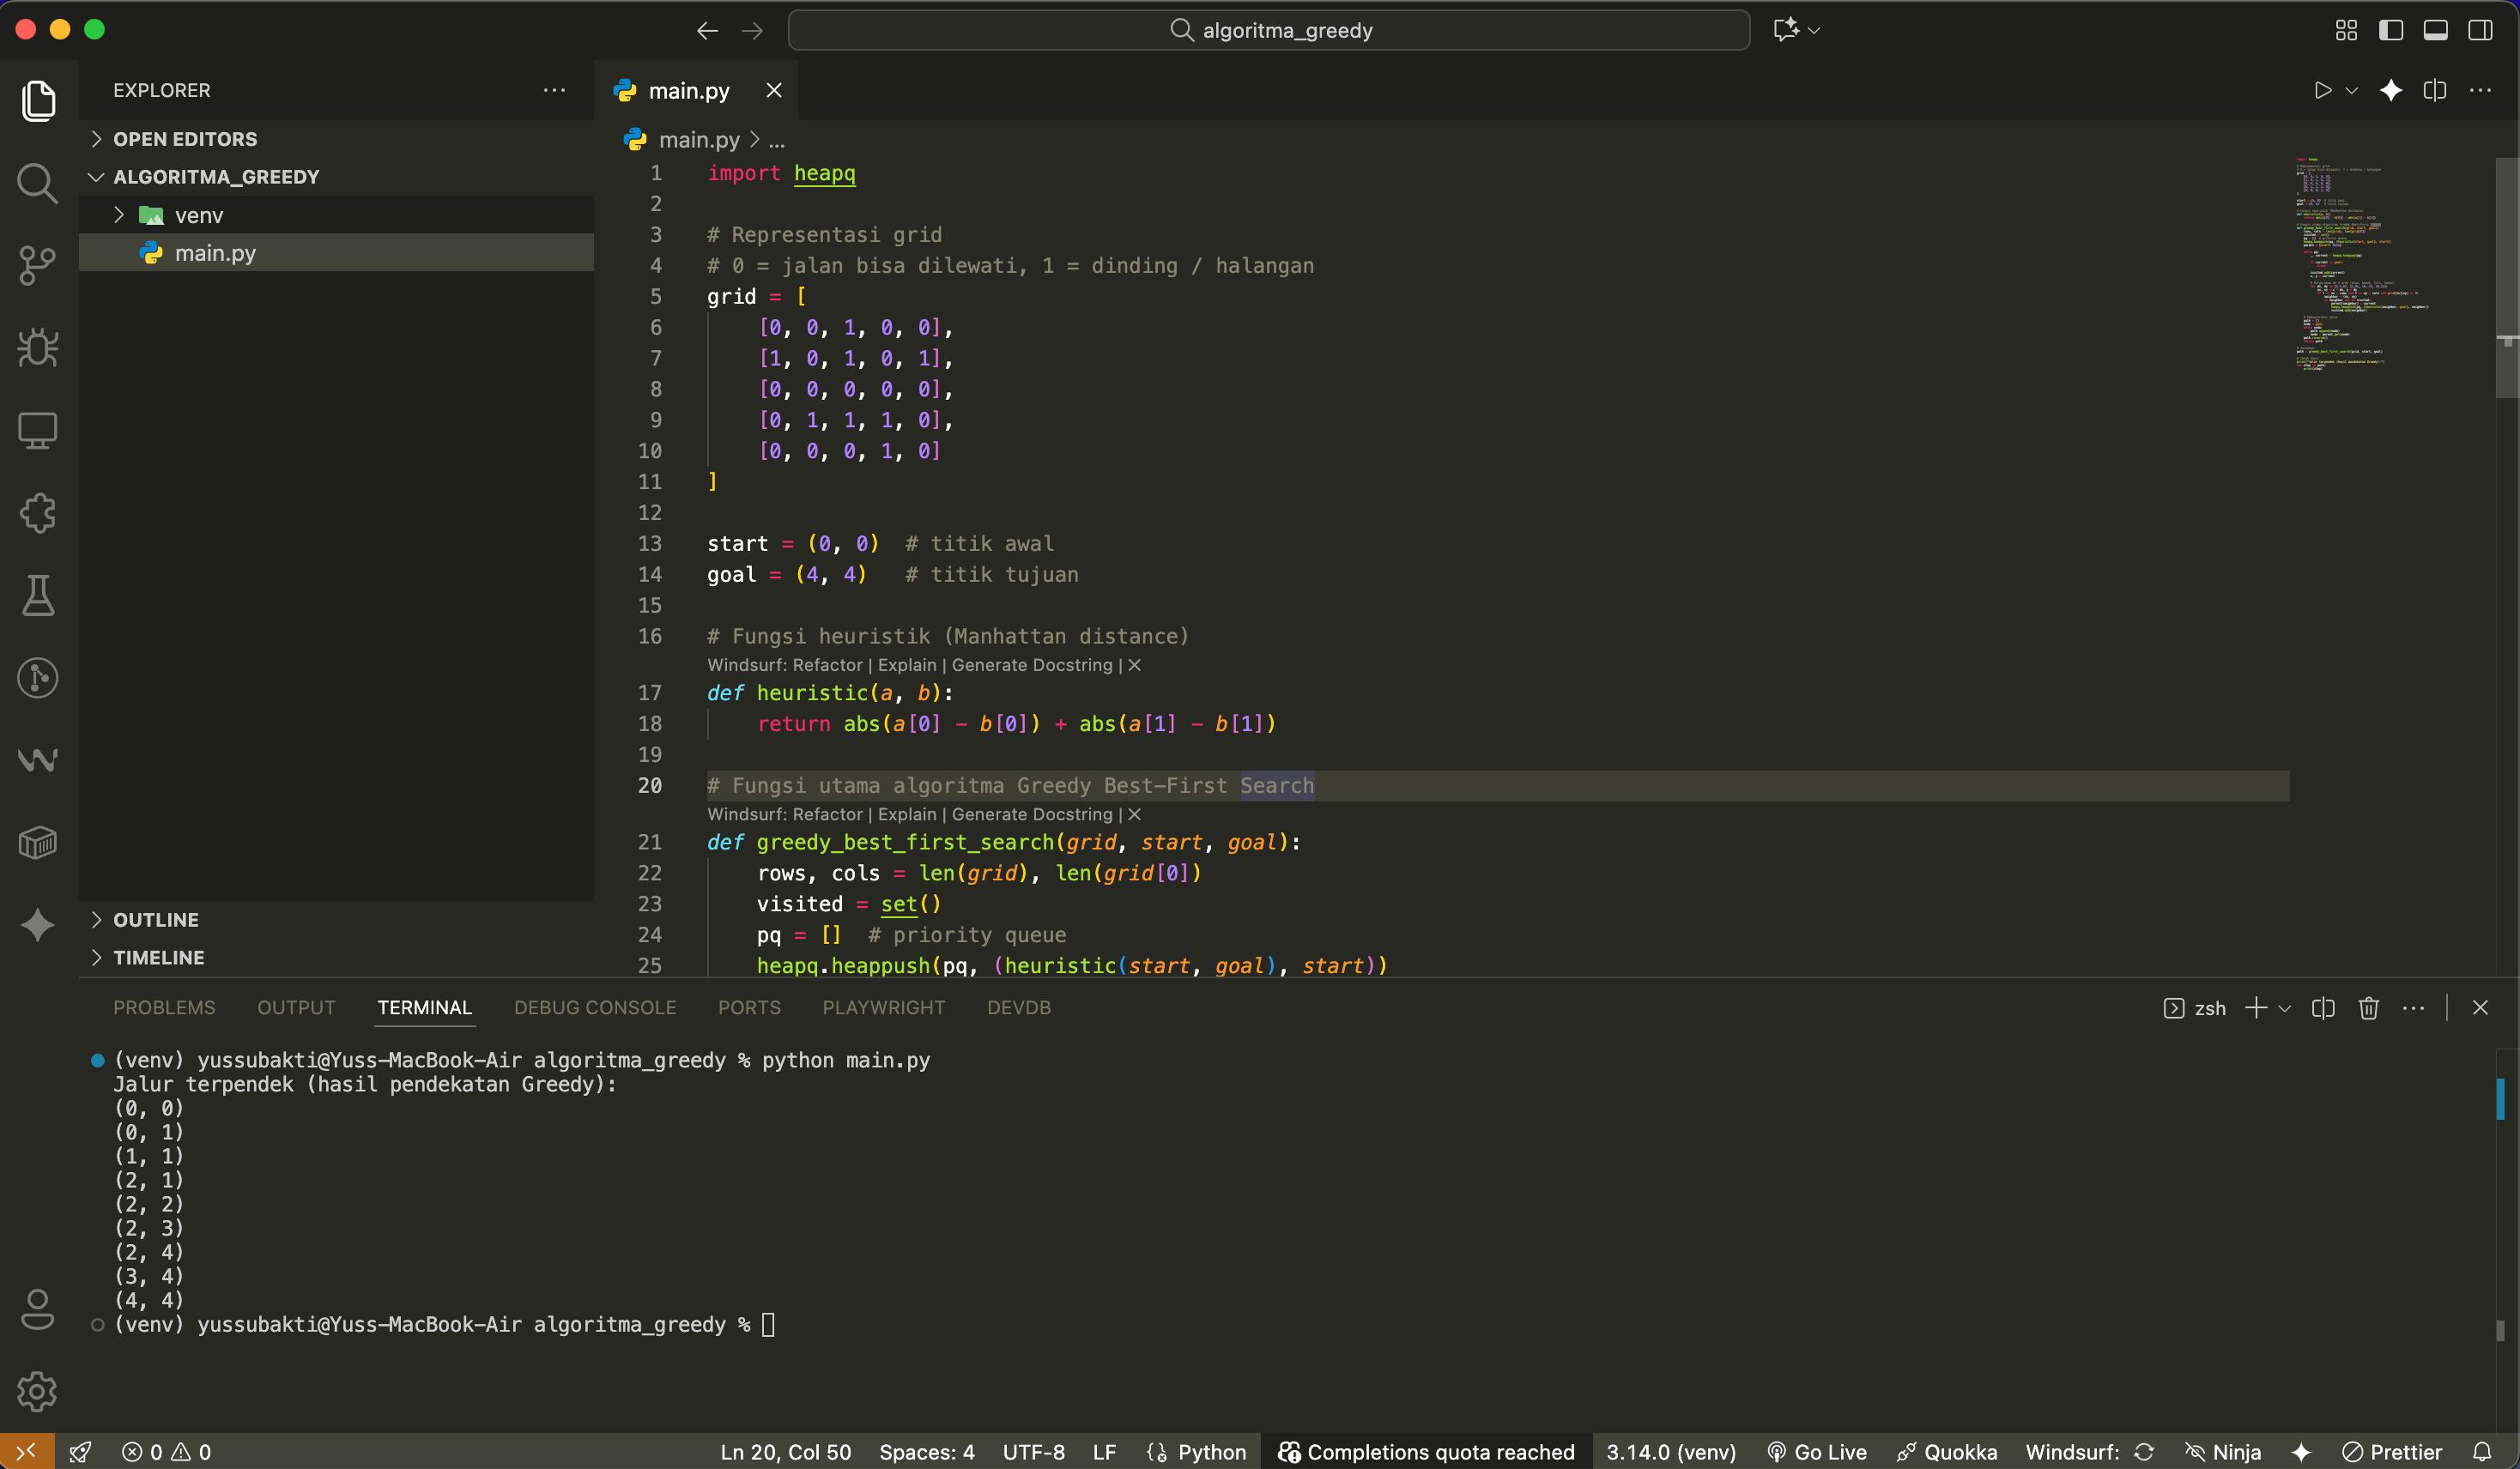Click the algoritma_greedy command center search box

point(1269,30)
